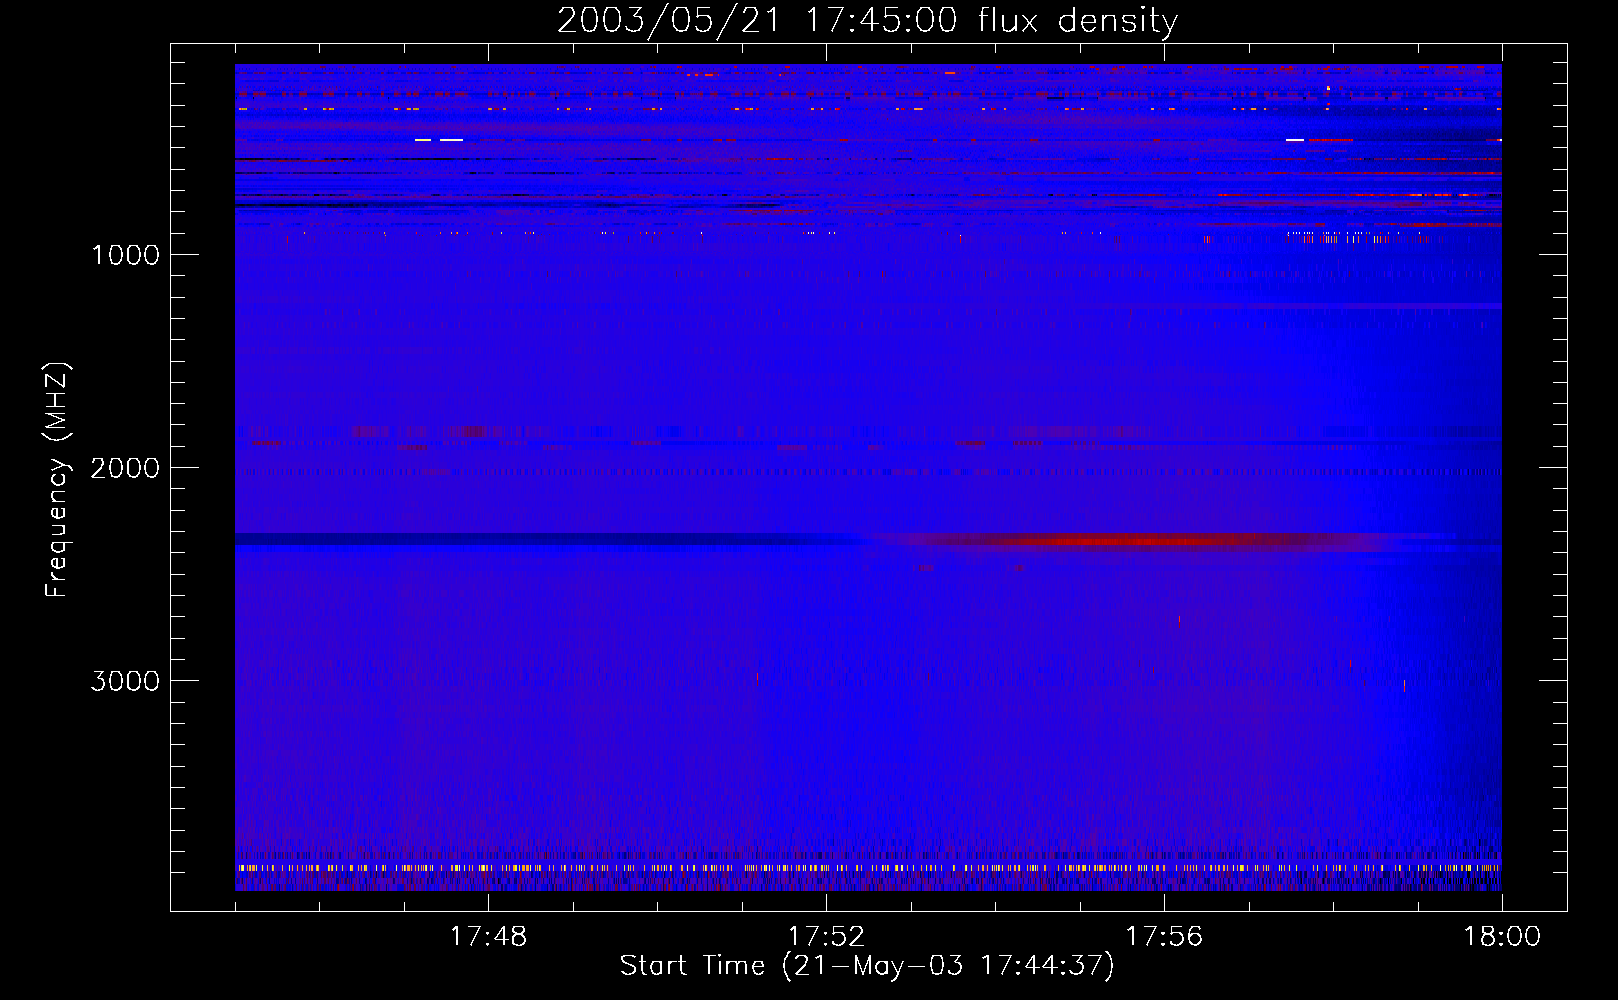Click the yellow dotted band at spectrogram bottom

click(x=868, y=868)
